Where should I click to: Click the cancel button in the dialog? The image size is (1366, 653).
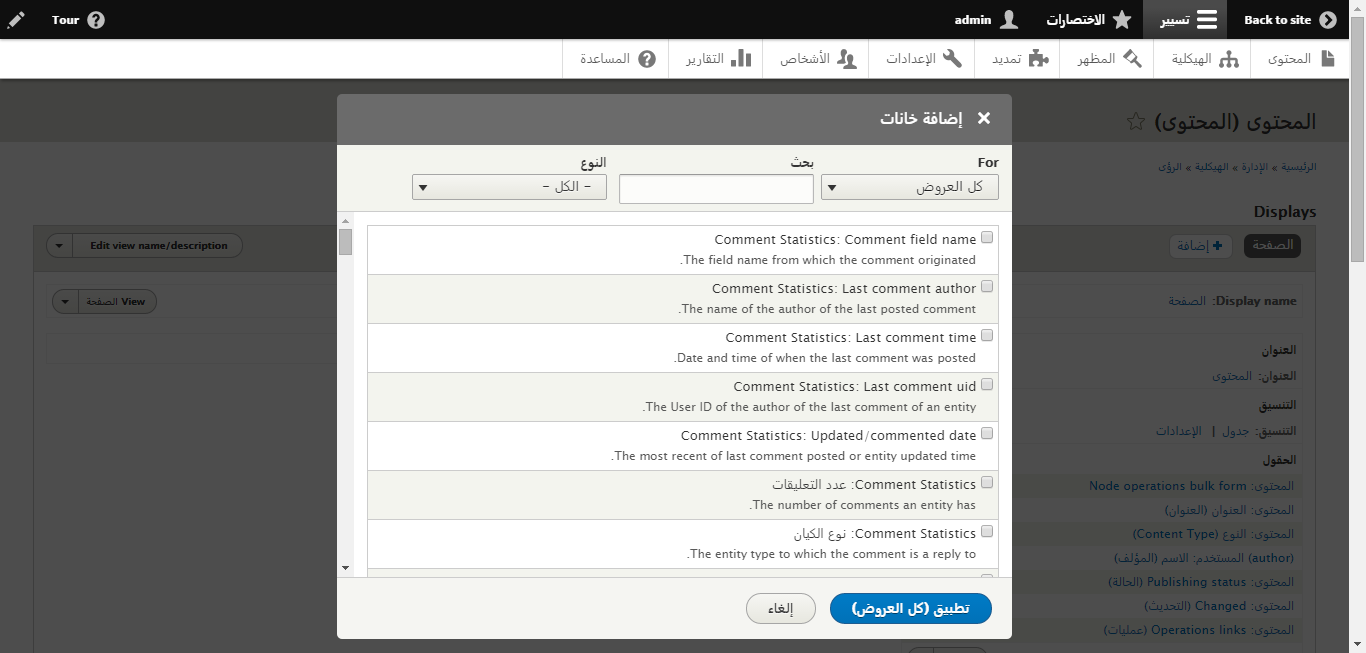[x=780, y=608]
